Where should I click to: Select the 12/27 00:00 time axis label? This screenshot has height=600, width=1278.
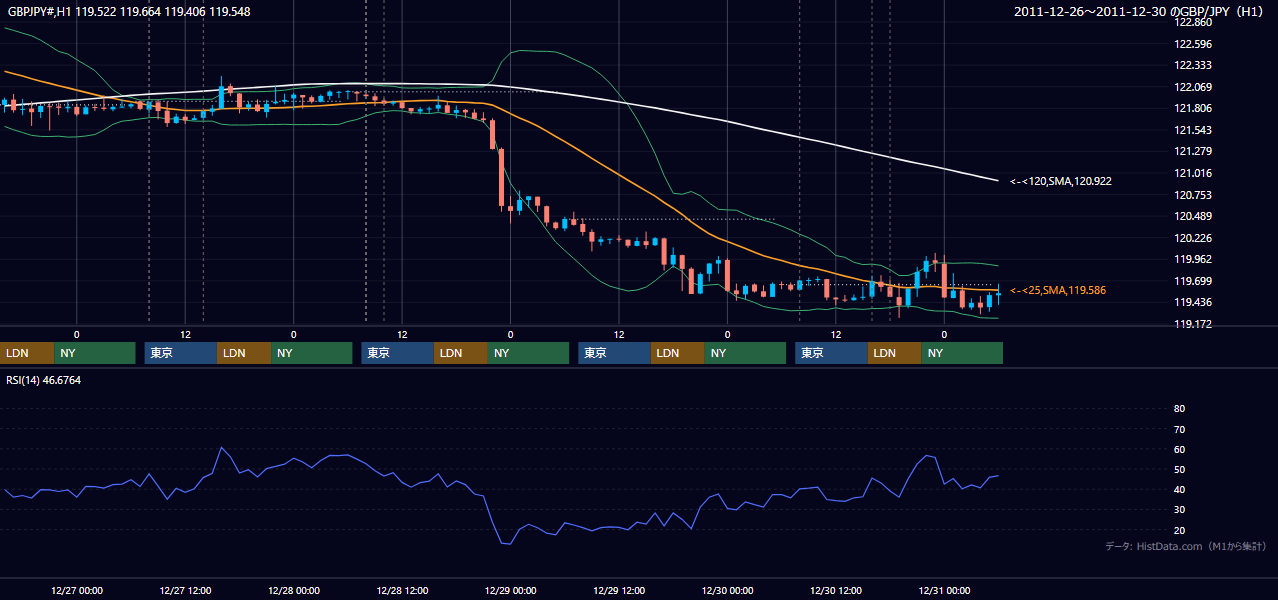(77, 590)
